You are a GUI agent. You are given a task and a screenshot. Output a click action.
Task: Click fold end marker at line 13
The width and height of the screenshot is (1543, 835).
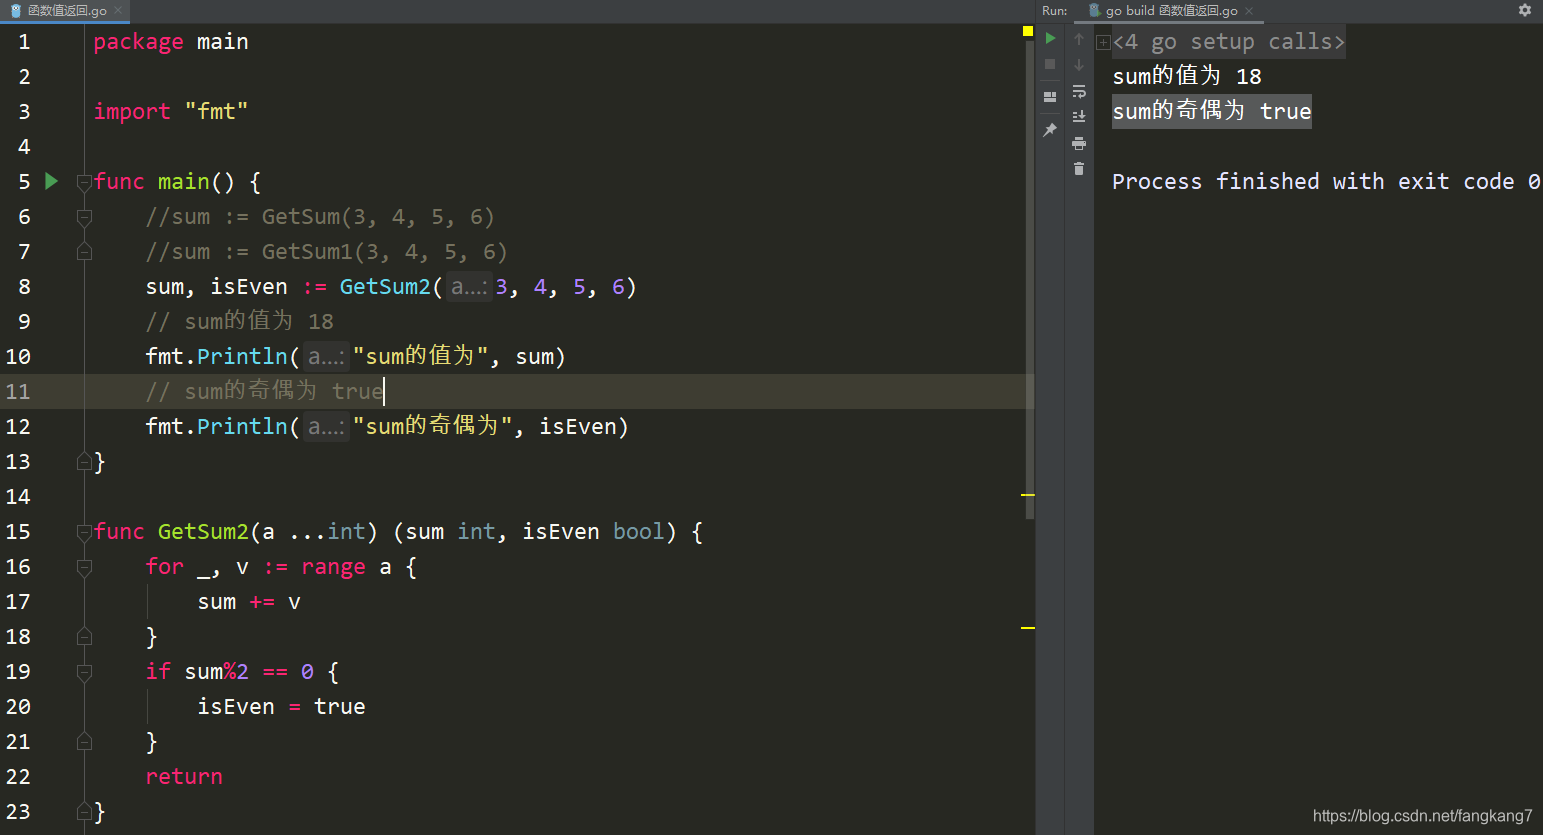pos(84,462)
